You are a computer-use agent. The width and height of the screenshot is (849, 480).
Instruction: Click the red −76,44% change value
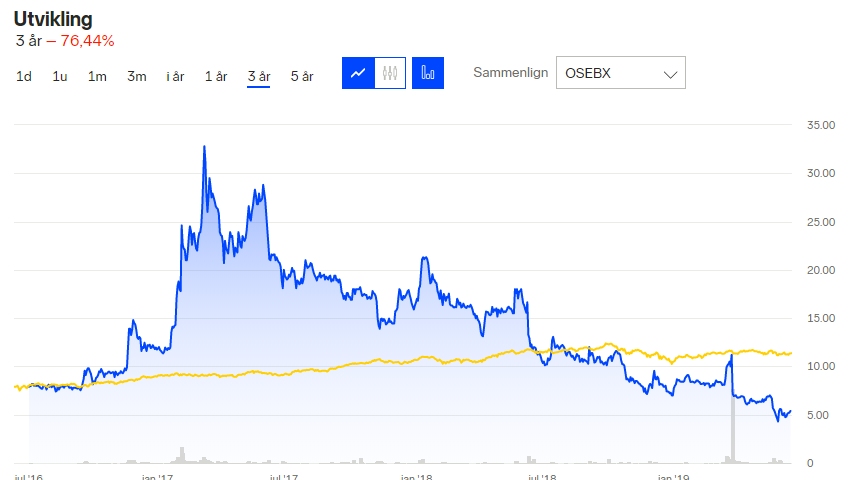pos(87,41)
